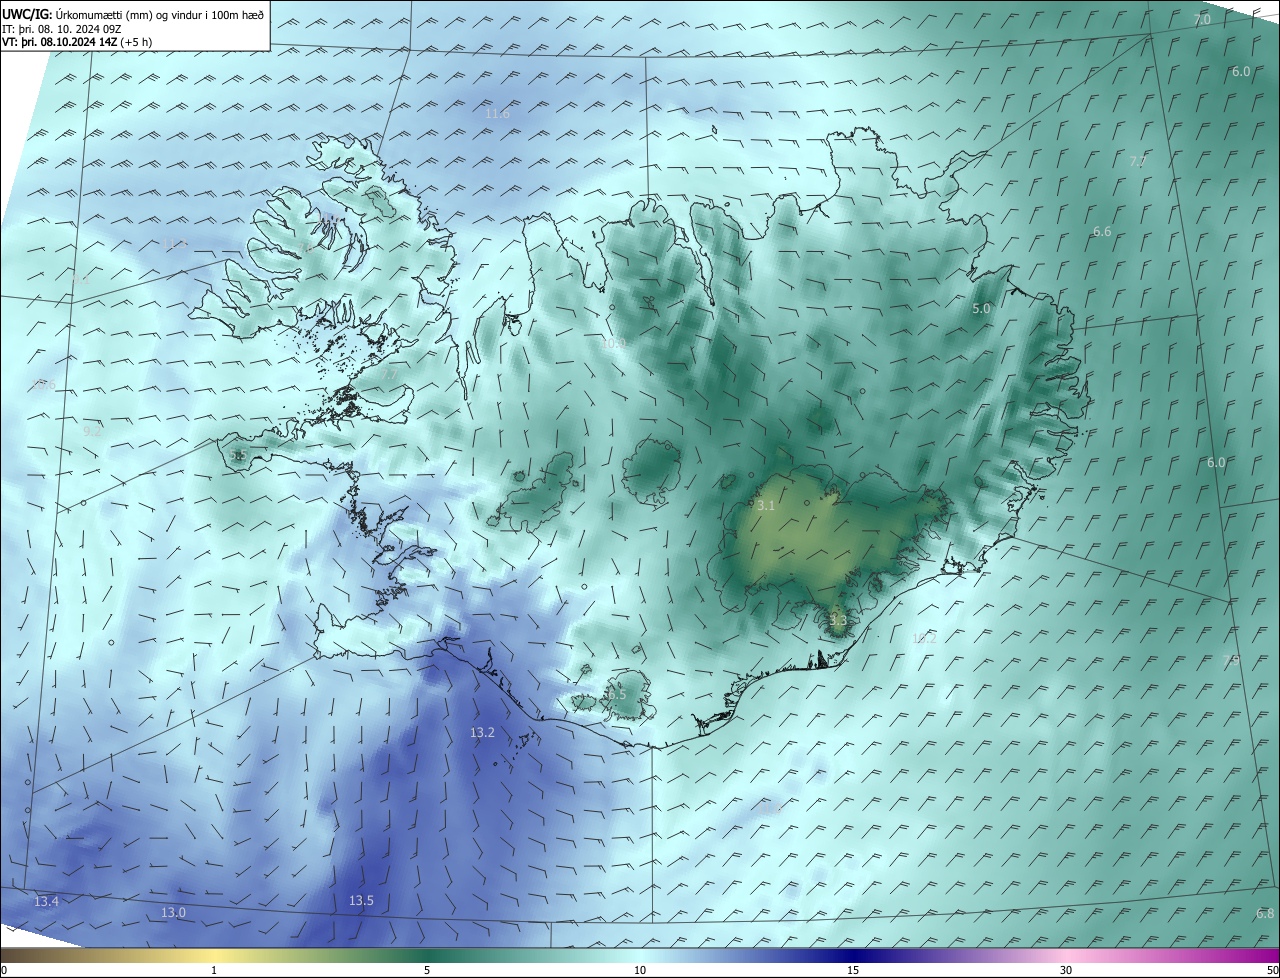Image resolution: width=1280 pixels, height=978 pixels.
Task: Click the 11.6 value label
Action: click(x=497, y=114)
